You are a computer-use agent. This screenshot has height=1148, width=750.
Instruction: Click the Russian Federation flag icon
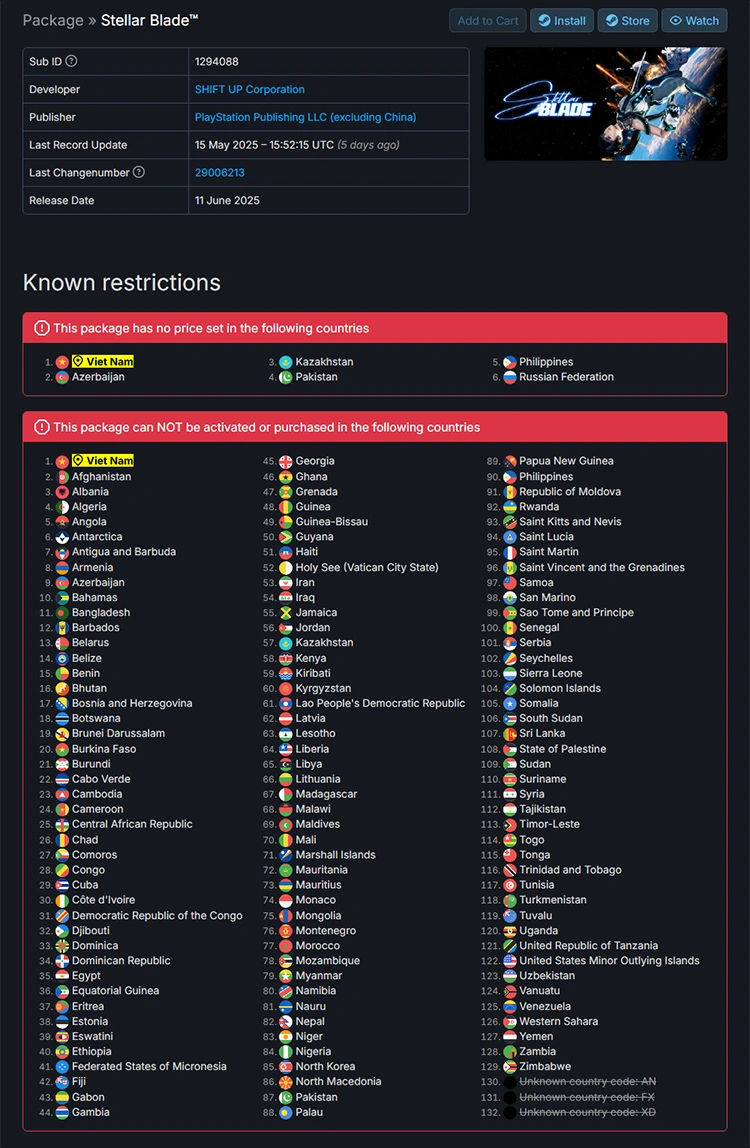click(510, 377)
